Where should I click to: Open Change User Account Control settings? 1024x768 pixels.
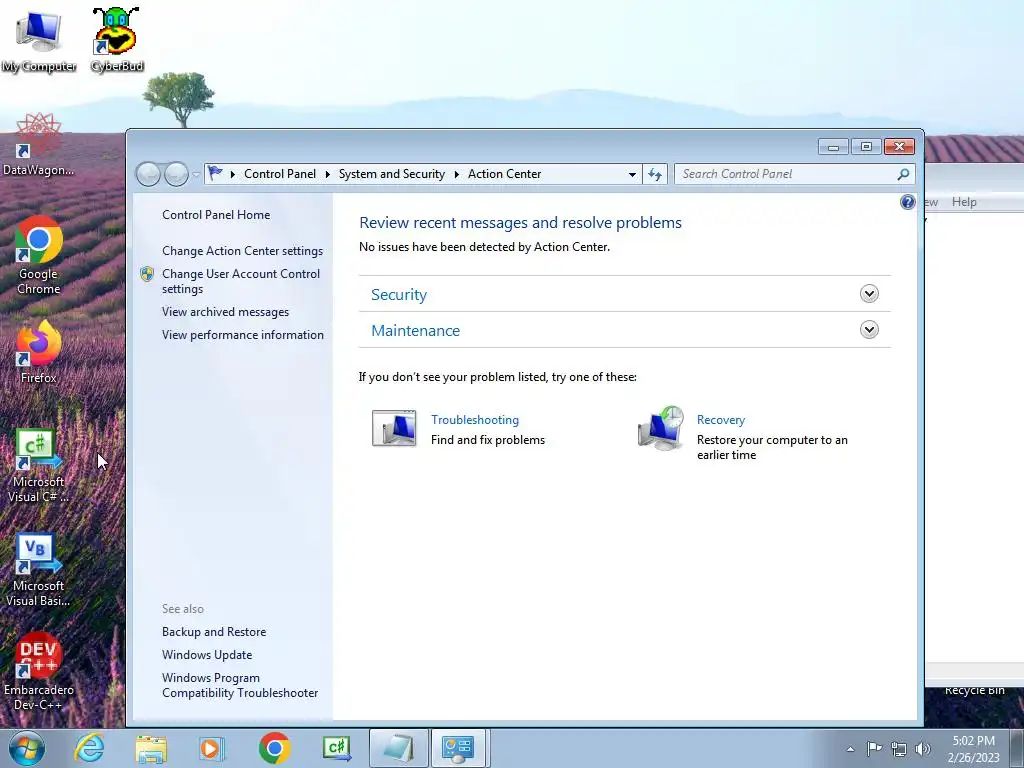[x=241, y=281]
